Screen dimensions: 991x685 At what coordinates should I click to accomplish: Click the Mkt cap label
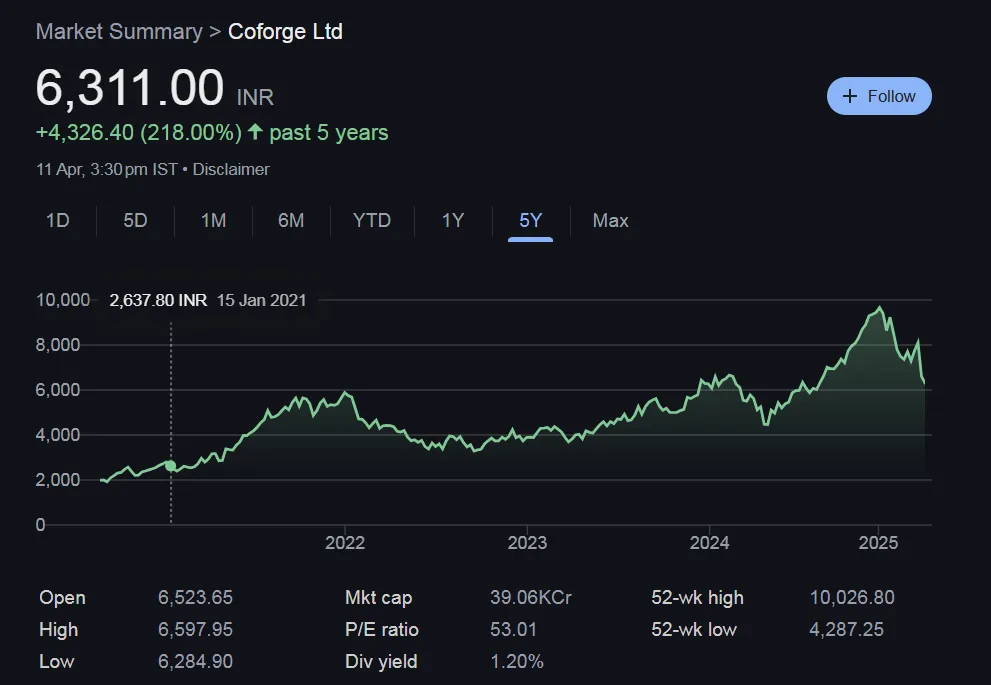[379, 598]
